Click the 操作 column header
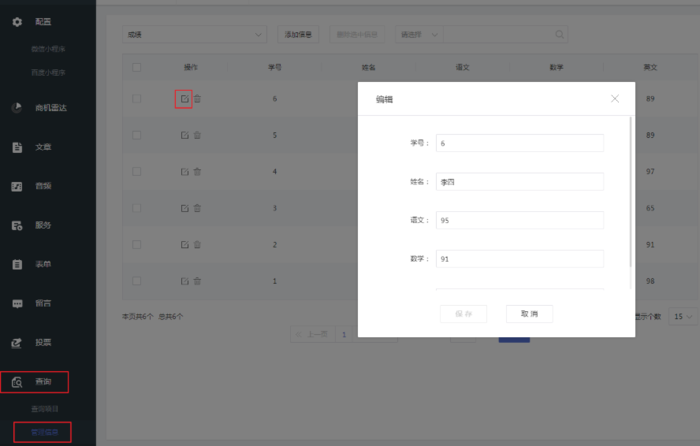The width and height of the screenshot is (700, 446). [x=191, y=67]
